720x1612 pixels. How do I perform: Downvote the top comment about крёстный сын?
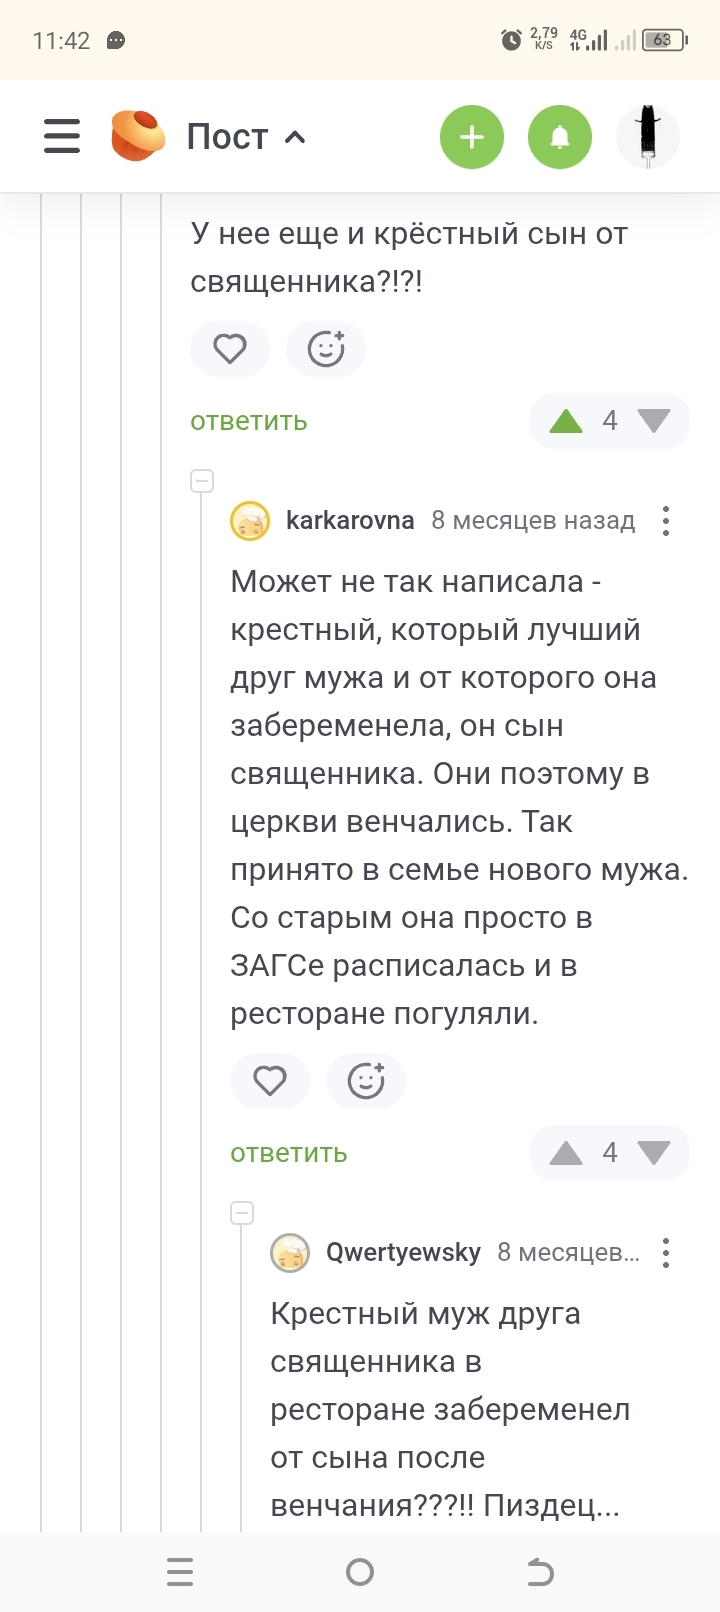654,421
